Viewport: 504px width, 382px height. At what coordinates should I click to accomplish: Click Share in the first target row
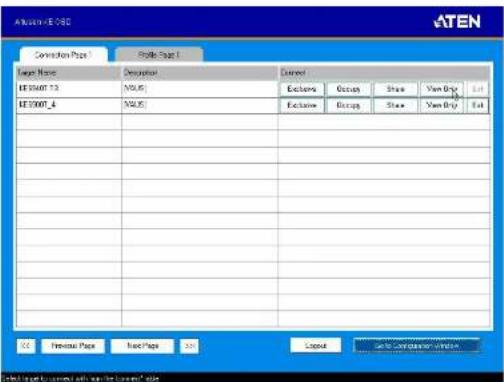point(395,89)
